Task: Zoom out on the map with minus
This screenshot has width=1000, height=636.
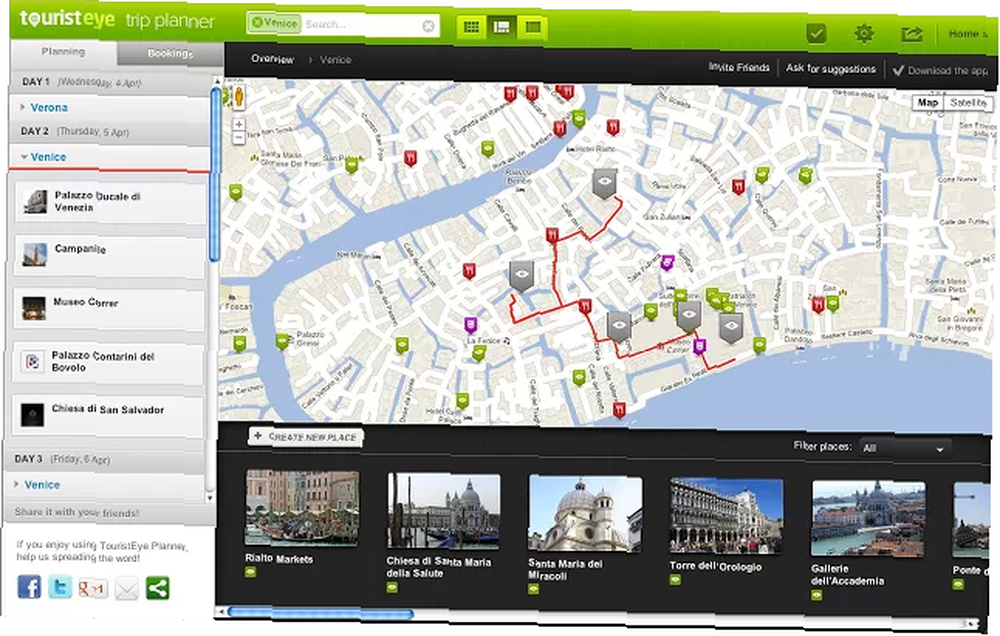Action: pos(239,138)
